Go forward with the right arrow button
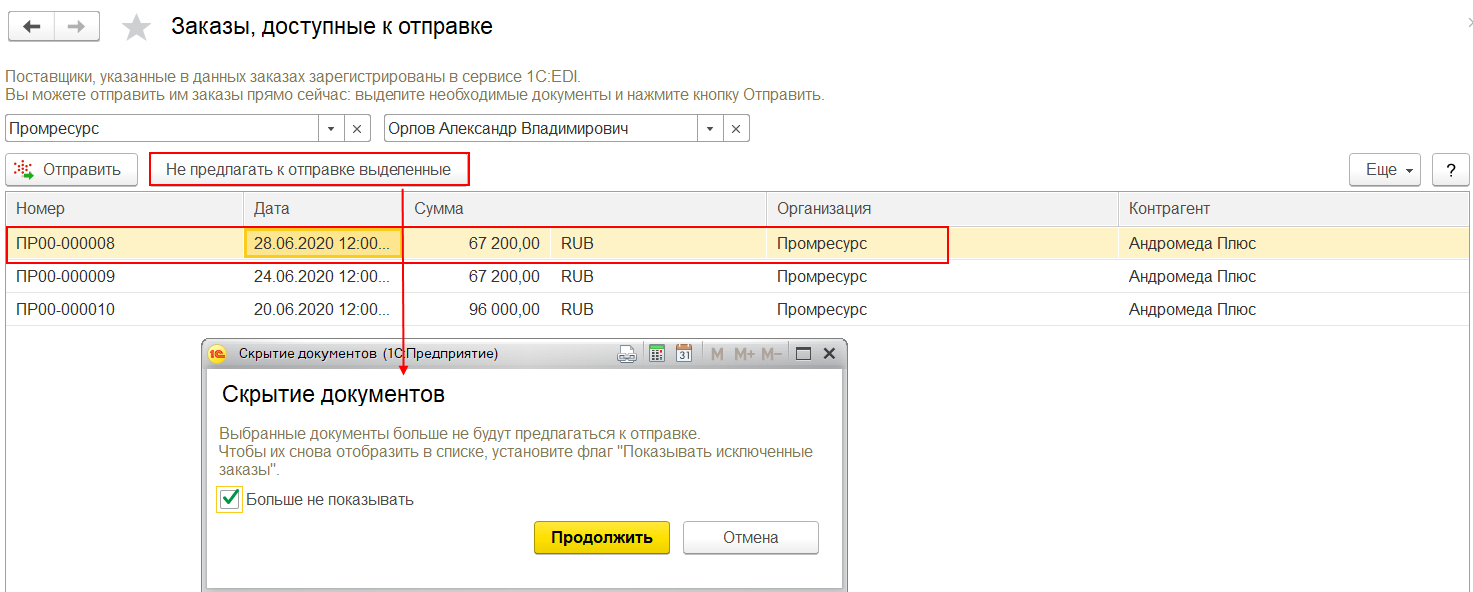 click(77, 26)
